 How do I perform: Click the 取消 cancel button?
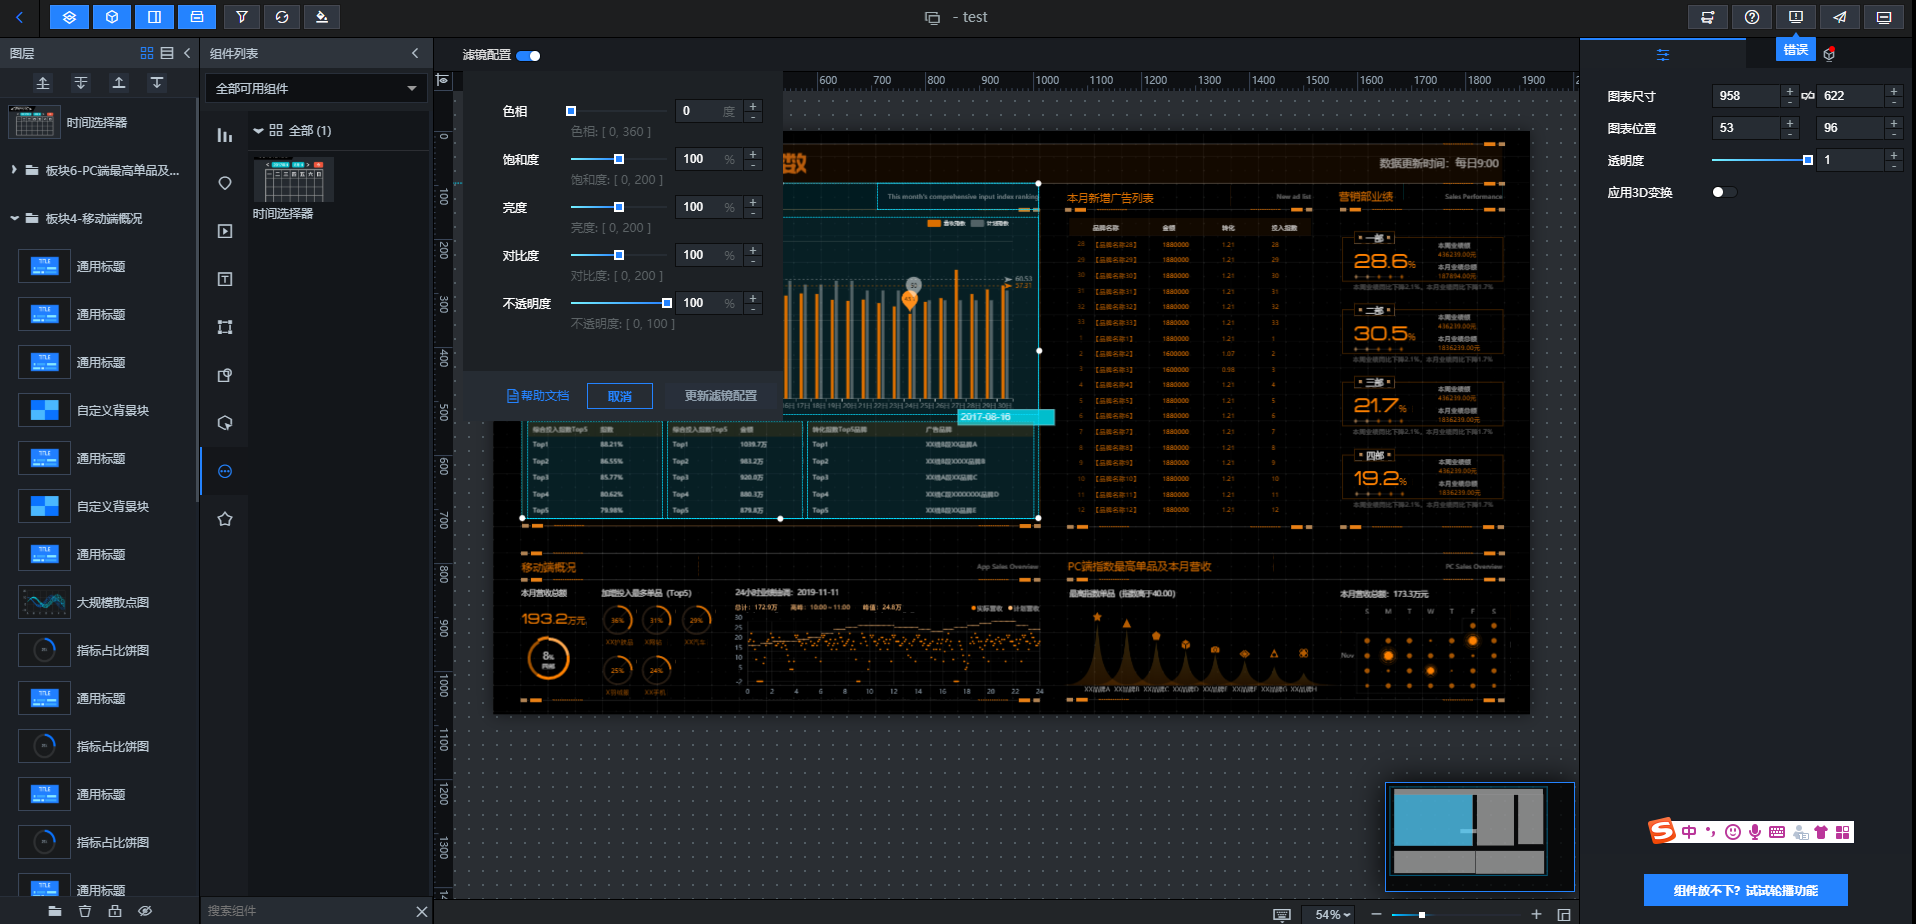(620, 396)
